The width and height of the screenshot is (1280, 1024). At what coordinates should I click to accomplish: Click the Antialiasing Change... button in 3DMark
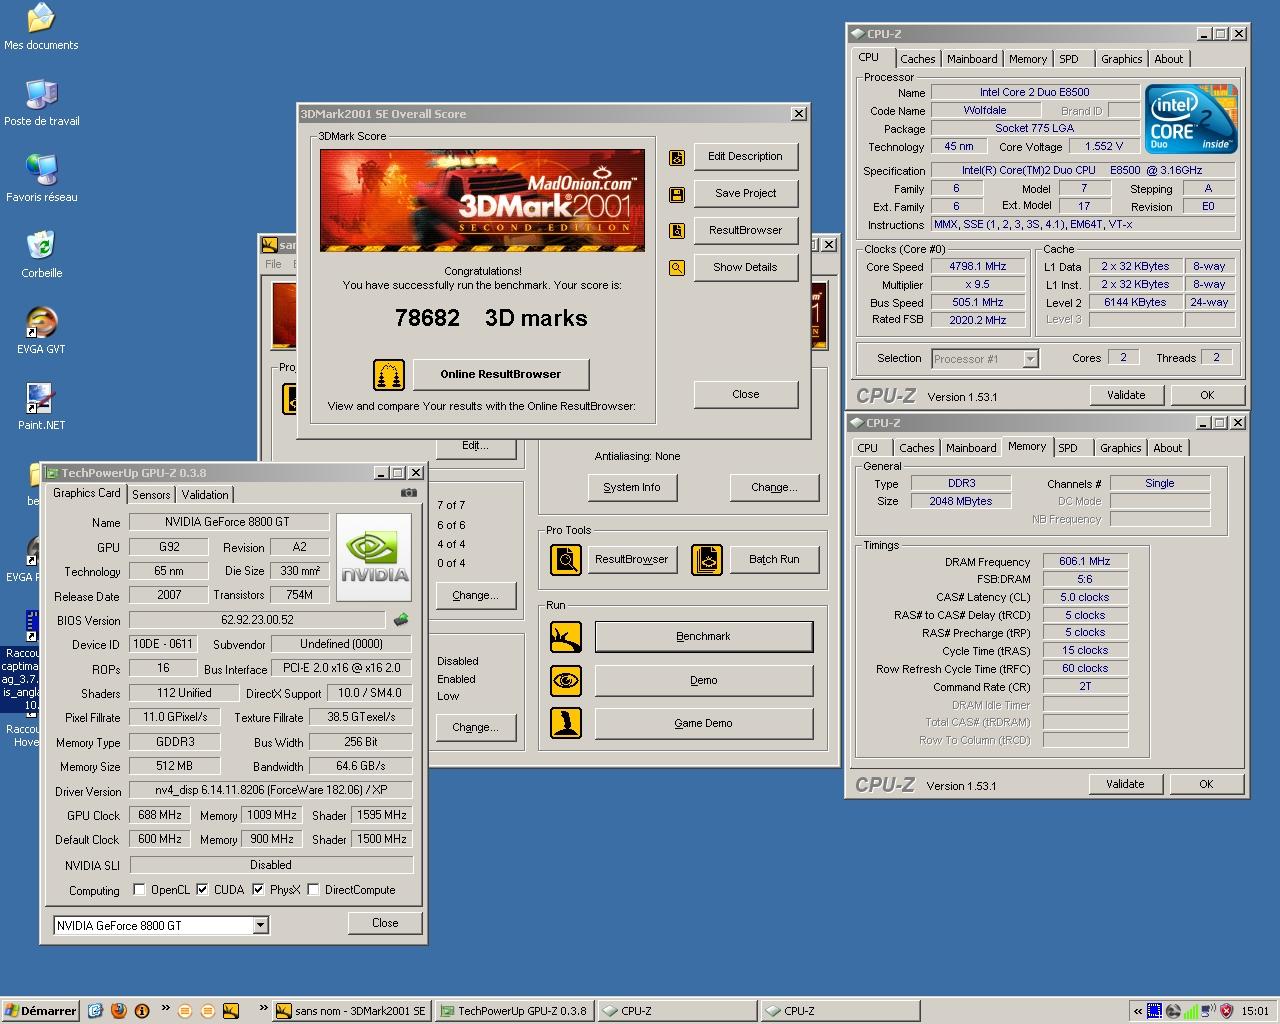[x=774, y=488]
